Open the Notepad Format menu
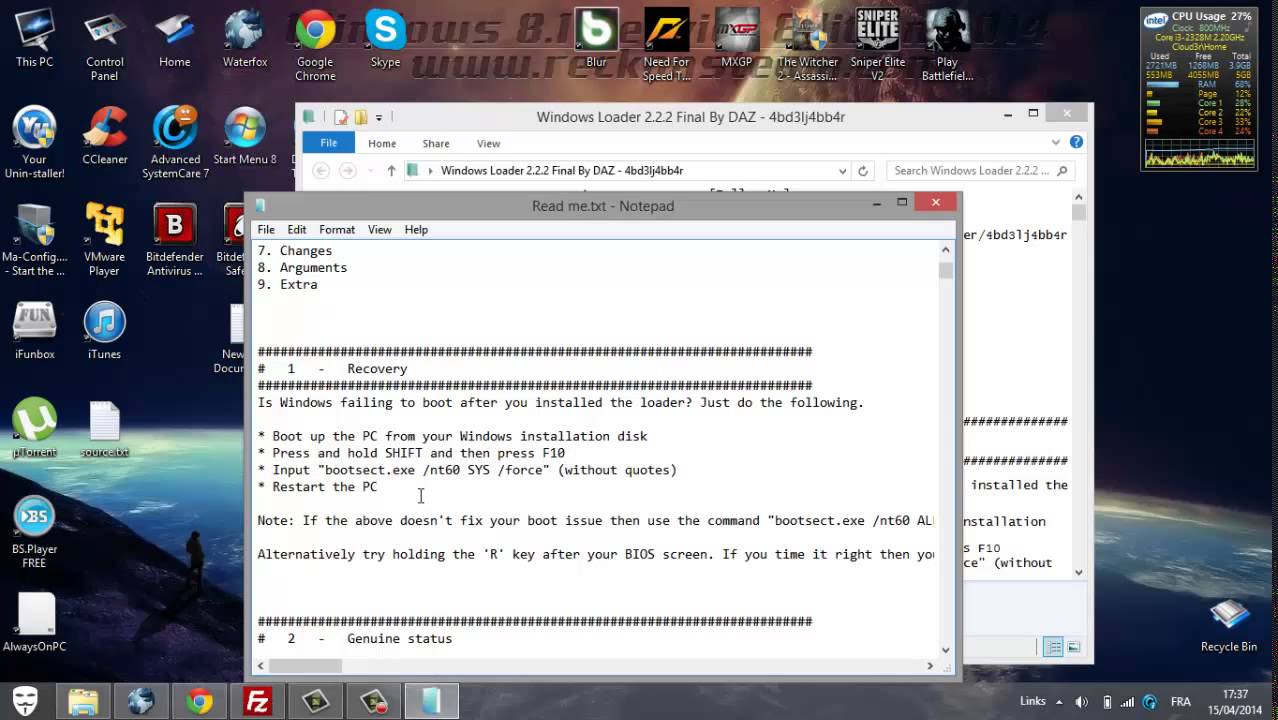The image size is (1278, 720). click(337, 230)
